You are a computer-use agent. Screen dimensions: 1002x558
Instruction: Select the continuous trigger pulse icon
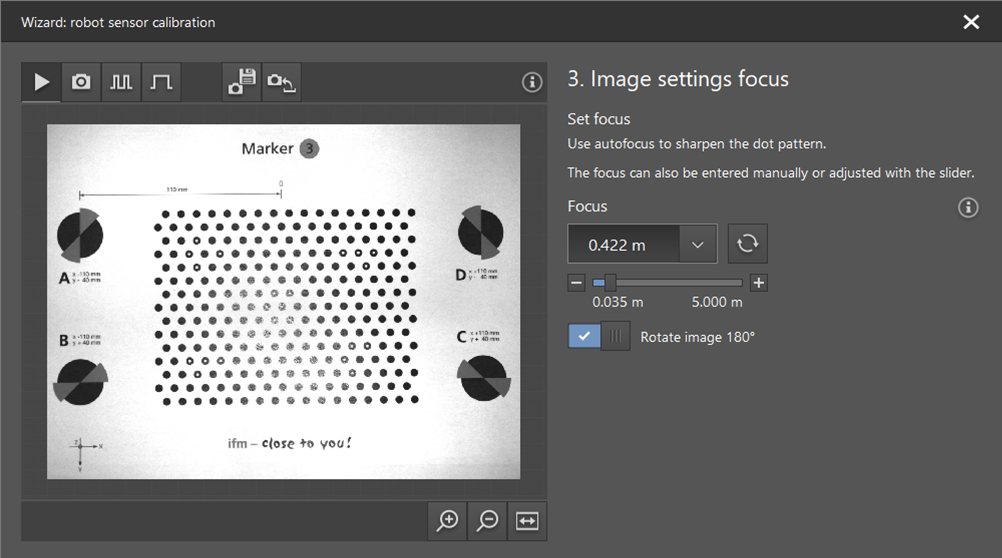[121, 83]
